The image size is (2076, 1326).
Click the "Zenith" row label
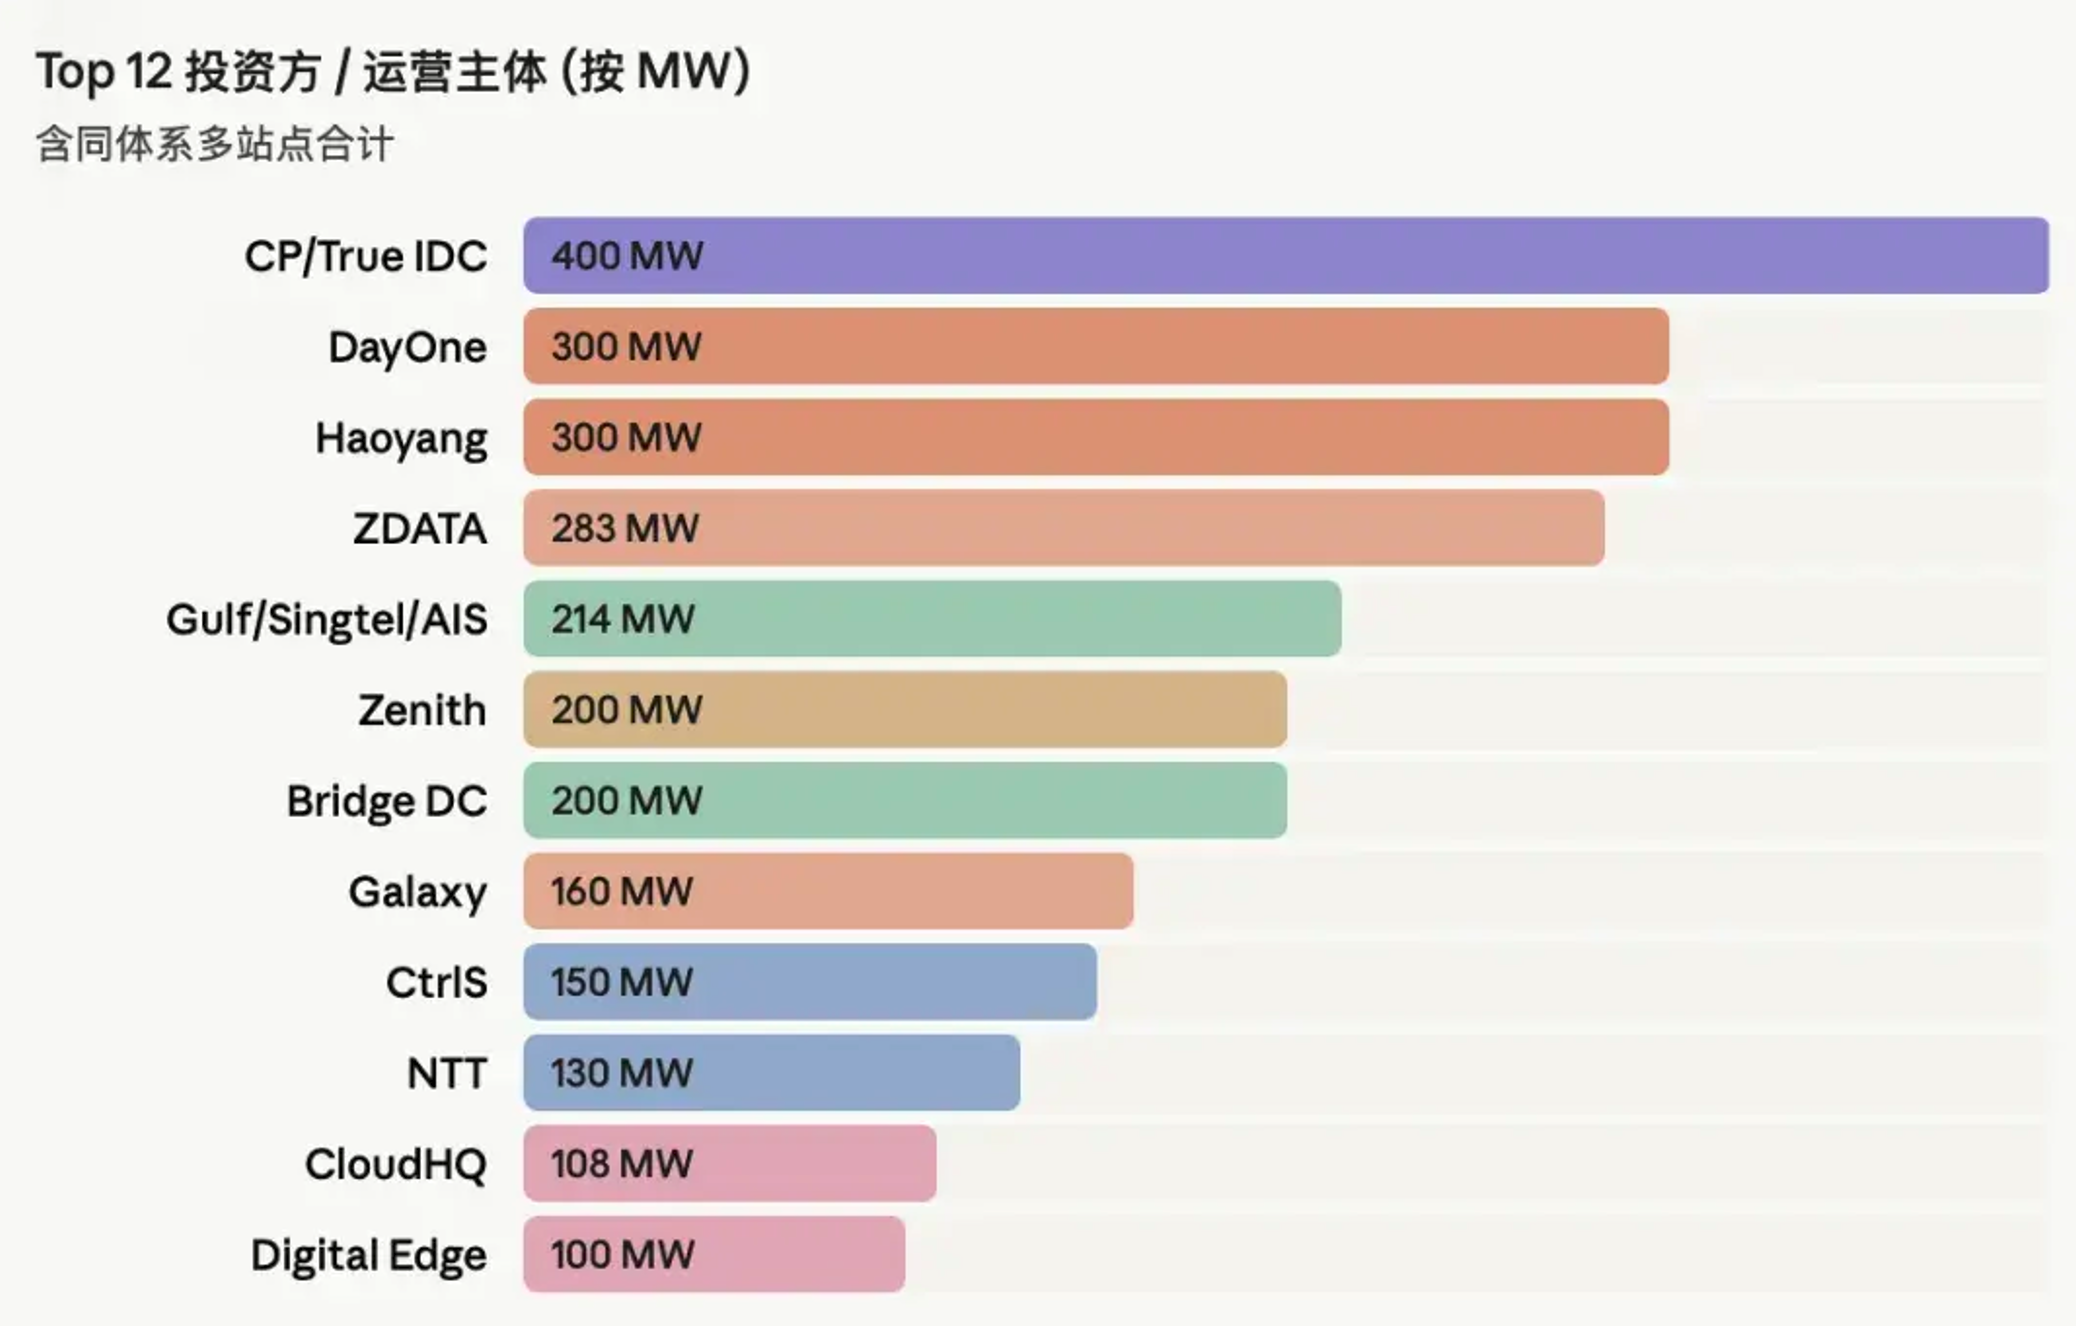pyautogui.click(x=422, y=710)
